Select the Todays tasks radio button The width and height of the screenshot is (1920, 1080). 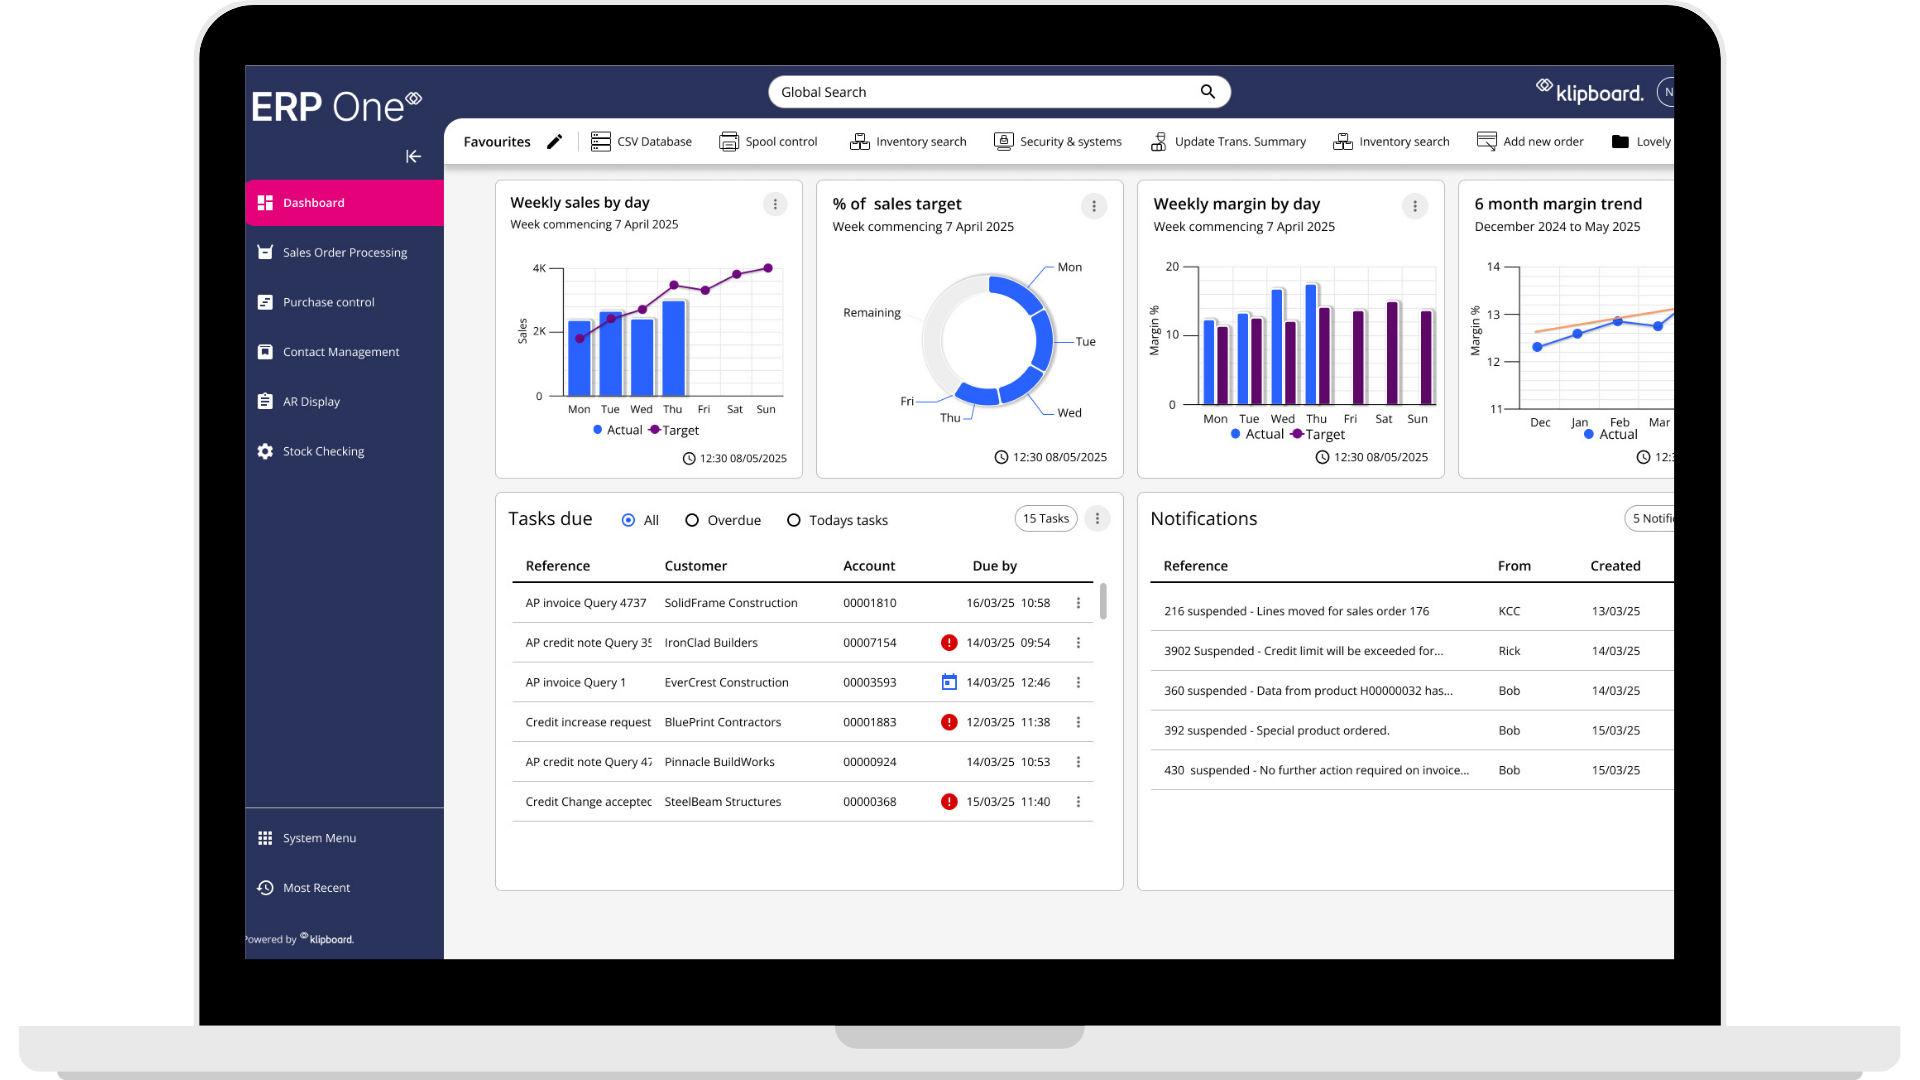pos(794,521)
